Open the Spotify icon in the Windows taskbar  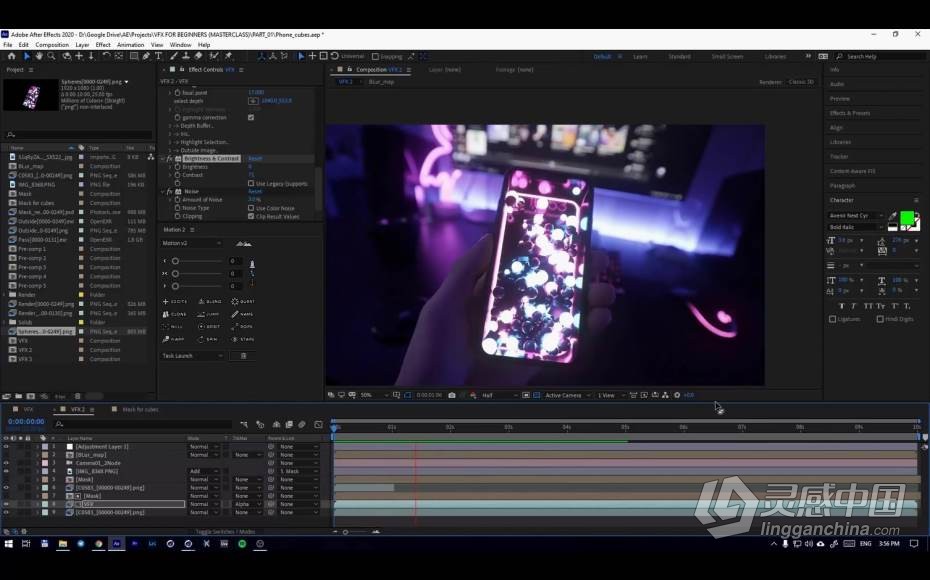click(242, 543)
